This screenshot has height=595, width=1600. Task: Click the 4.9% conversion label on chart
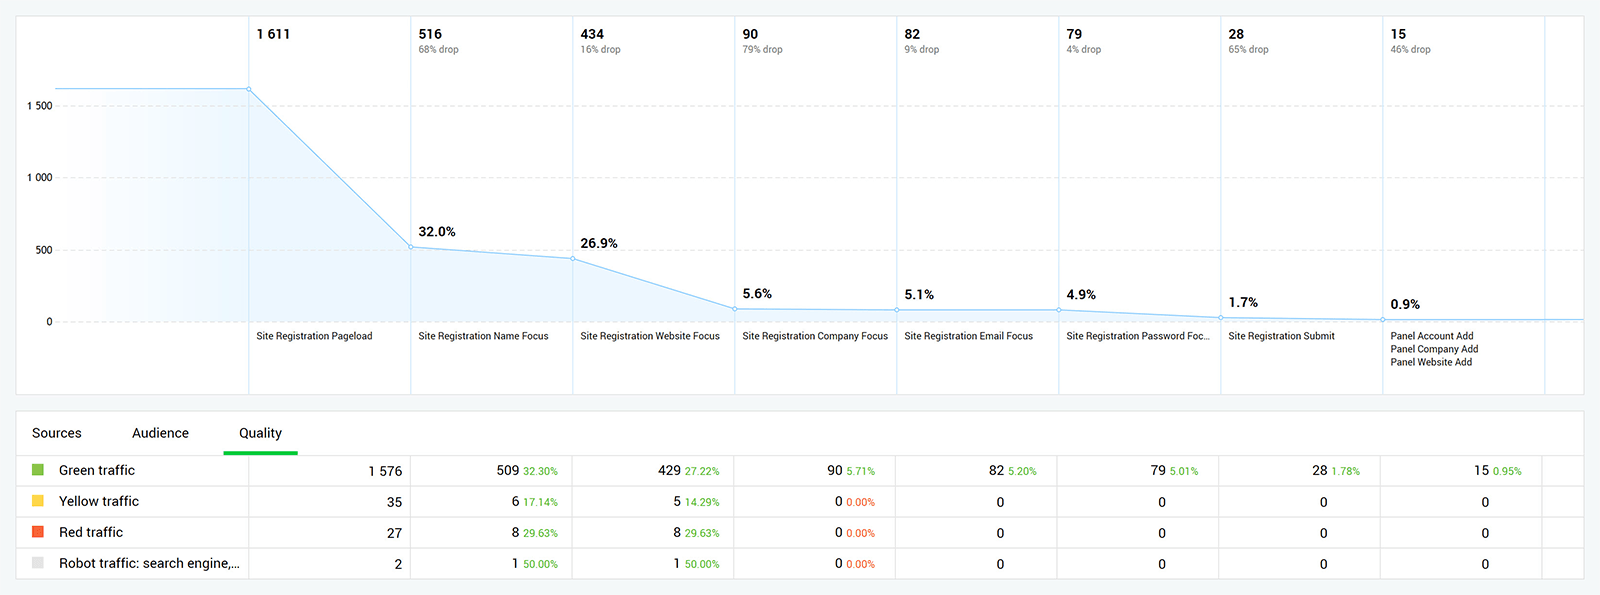[x=1081, y=294]
